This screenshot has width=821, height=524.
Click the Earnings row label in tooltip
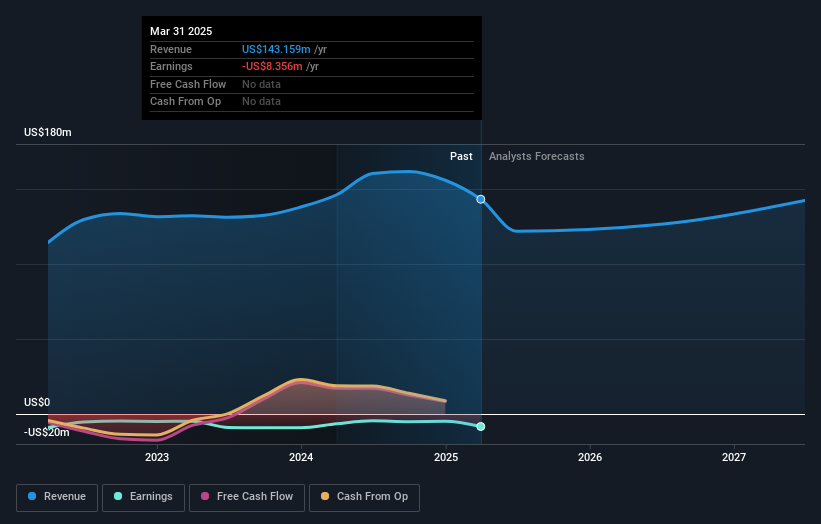[x=171, y=66]
